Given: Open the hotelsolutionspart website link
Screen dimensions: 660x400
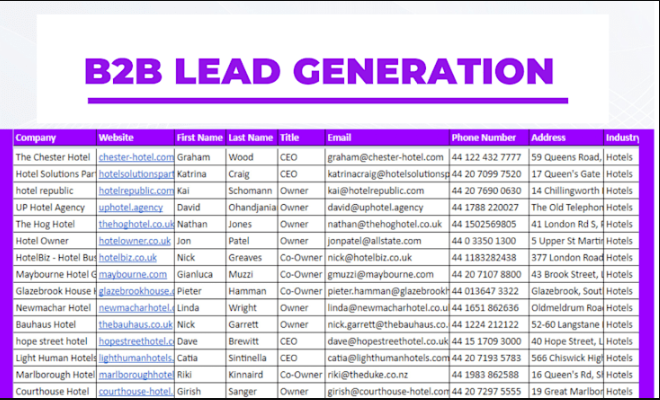Looking at the screenshot, I should [x=136, y=174].
